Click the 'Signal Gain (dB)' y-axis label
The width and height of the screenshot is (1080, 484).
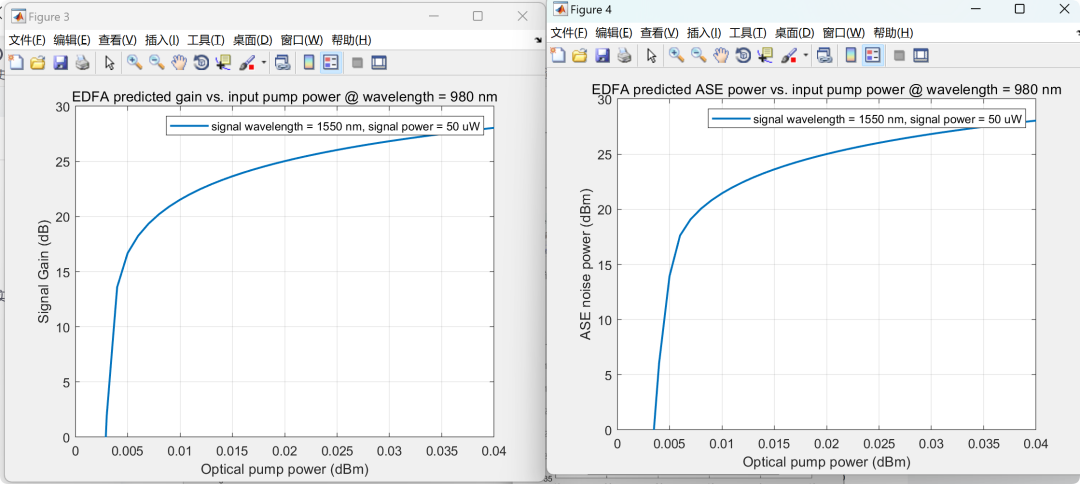(x=43, y=273)
